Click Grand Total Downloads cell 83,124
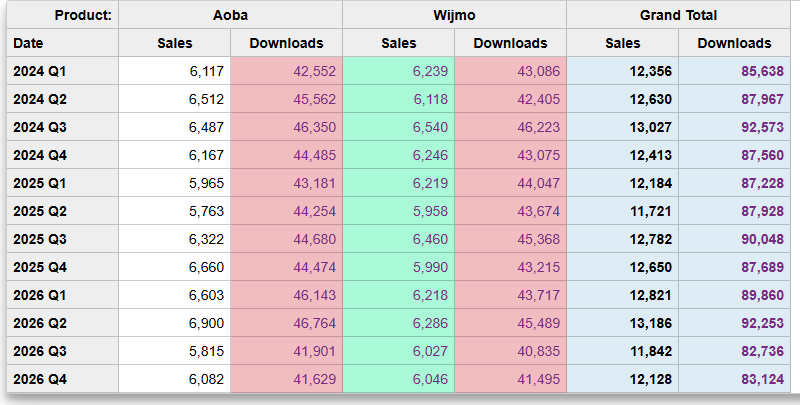Screen dimensions: 800x405 pos(735,379)
